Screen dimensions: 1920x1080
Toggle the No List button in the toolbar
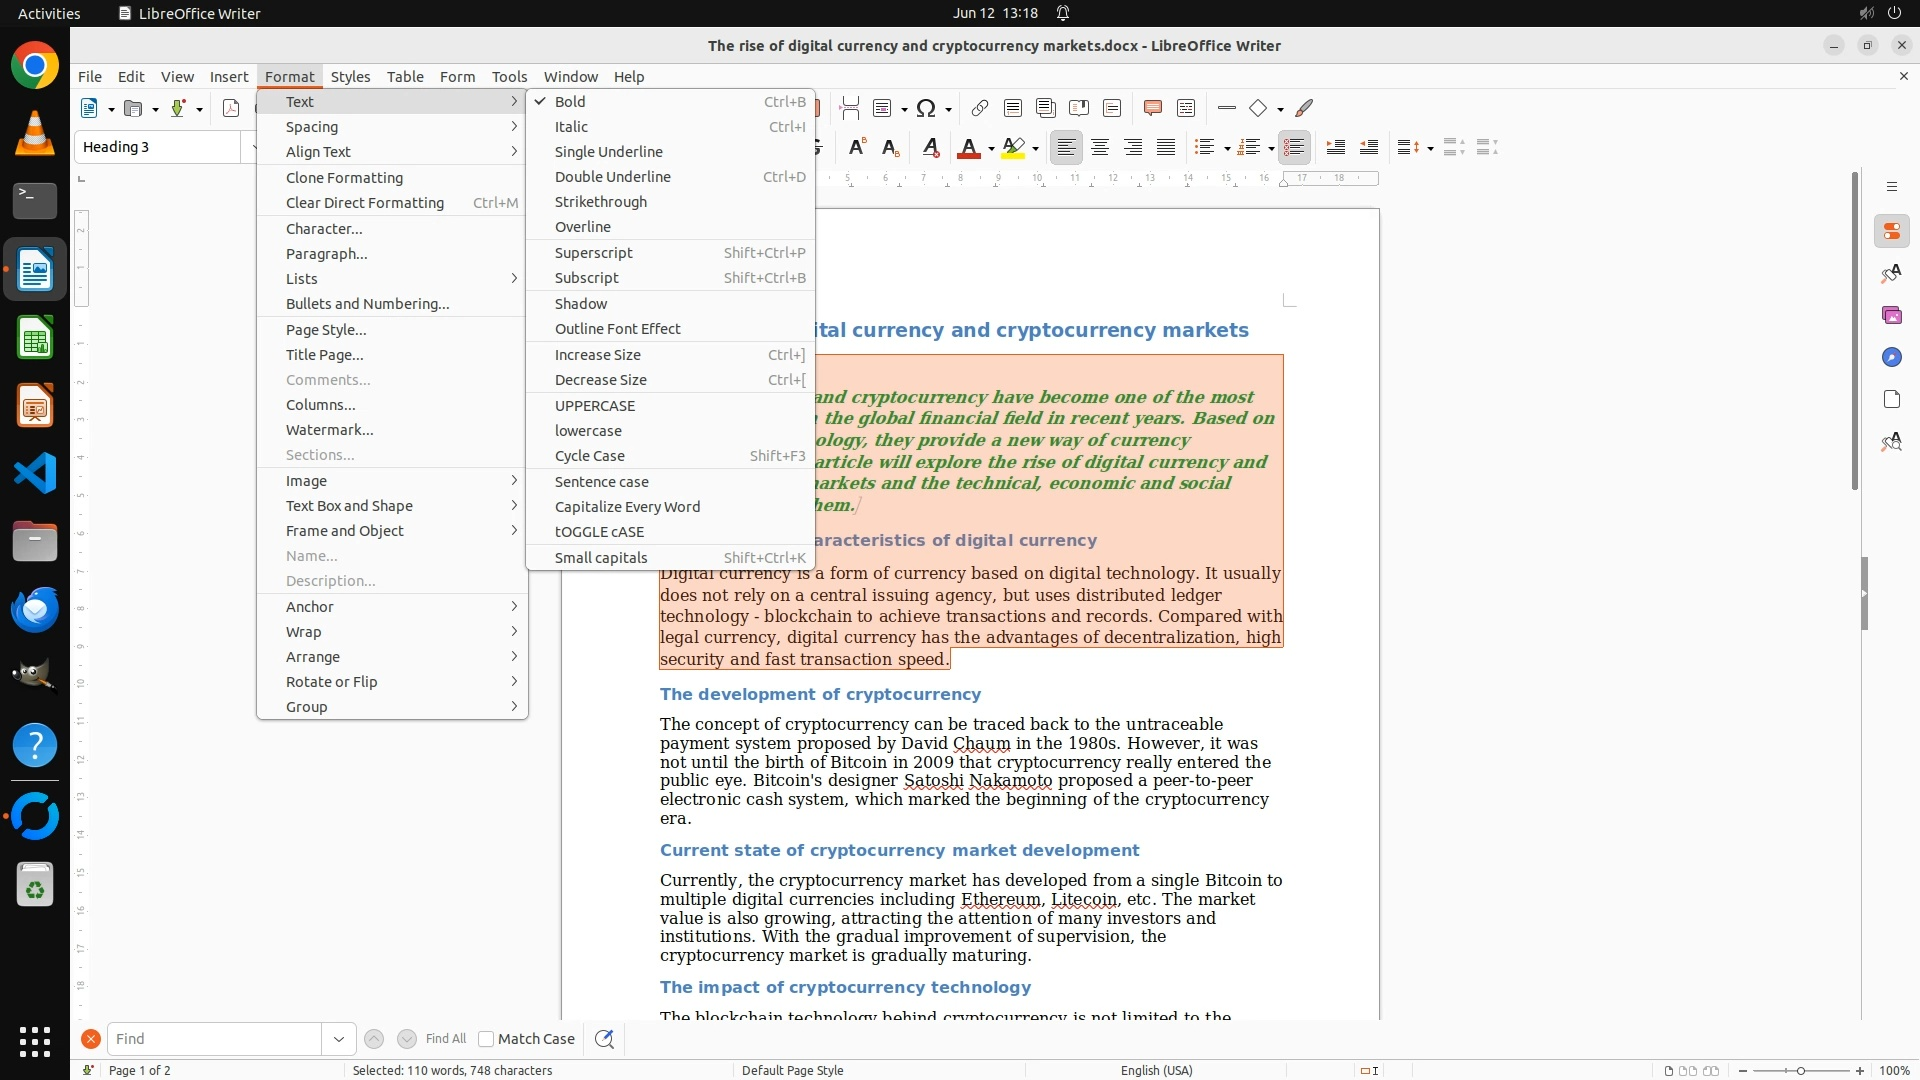tap(1294, 148)
